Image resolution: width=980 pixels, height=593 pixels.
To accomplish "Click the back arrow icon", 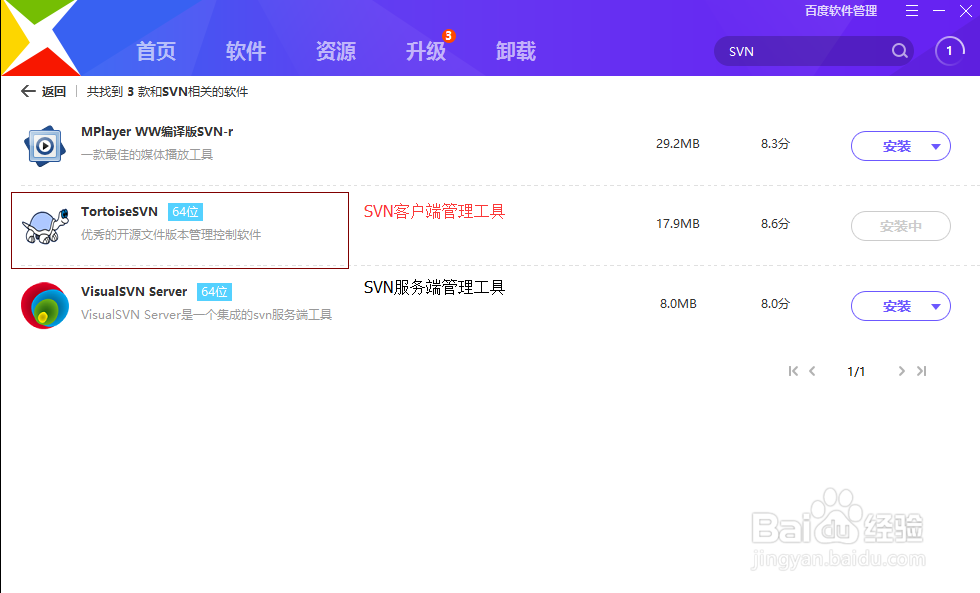I will tap(28, 91).
